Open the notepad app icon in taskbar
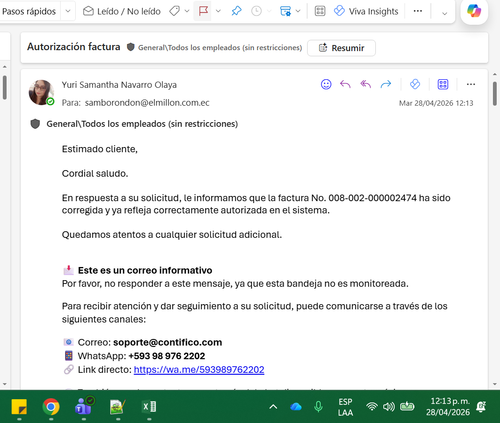Image resolution: width=500 pixels, height=423 pixels. coord(117,407)
